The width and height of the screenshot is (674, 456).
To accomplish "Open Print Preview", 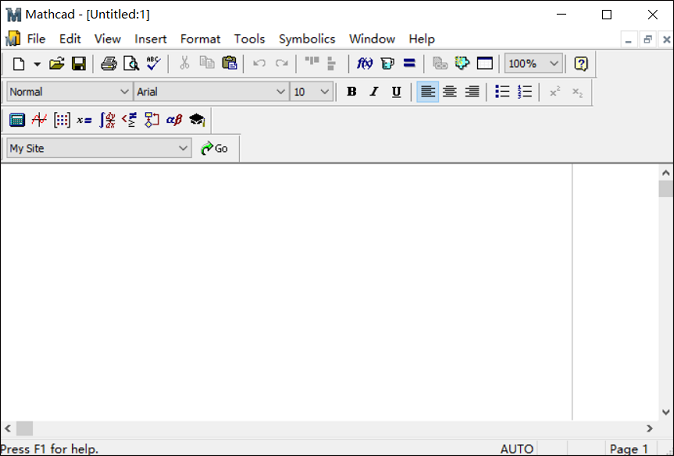I will point(131,64).
